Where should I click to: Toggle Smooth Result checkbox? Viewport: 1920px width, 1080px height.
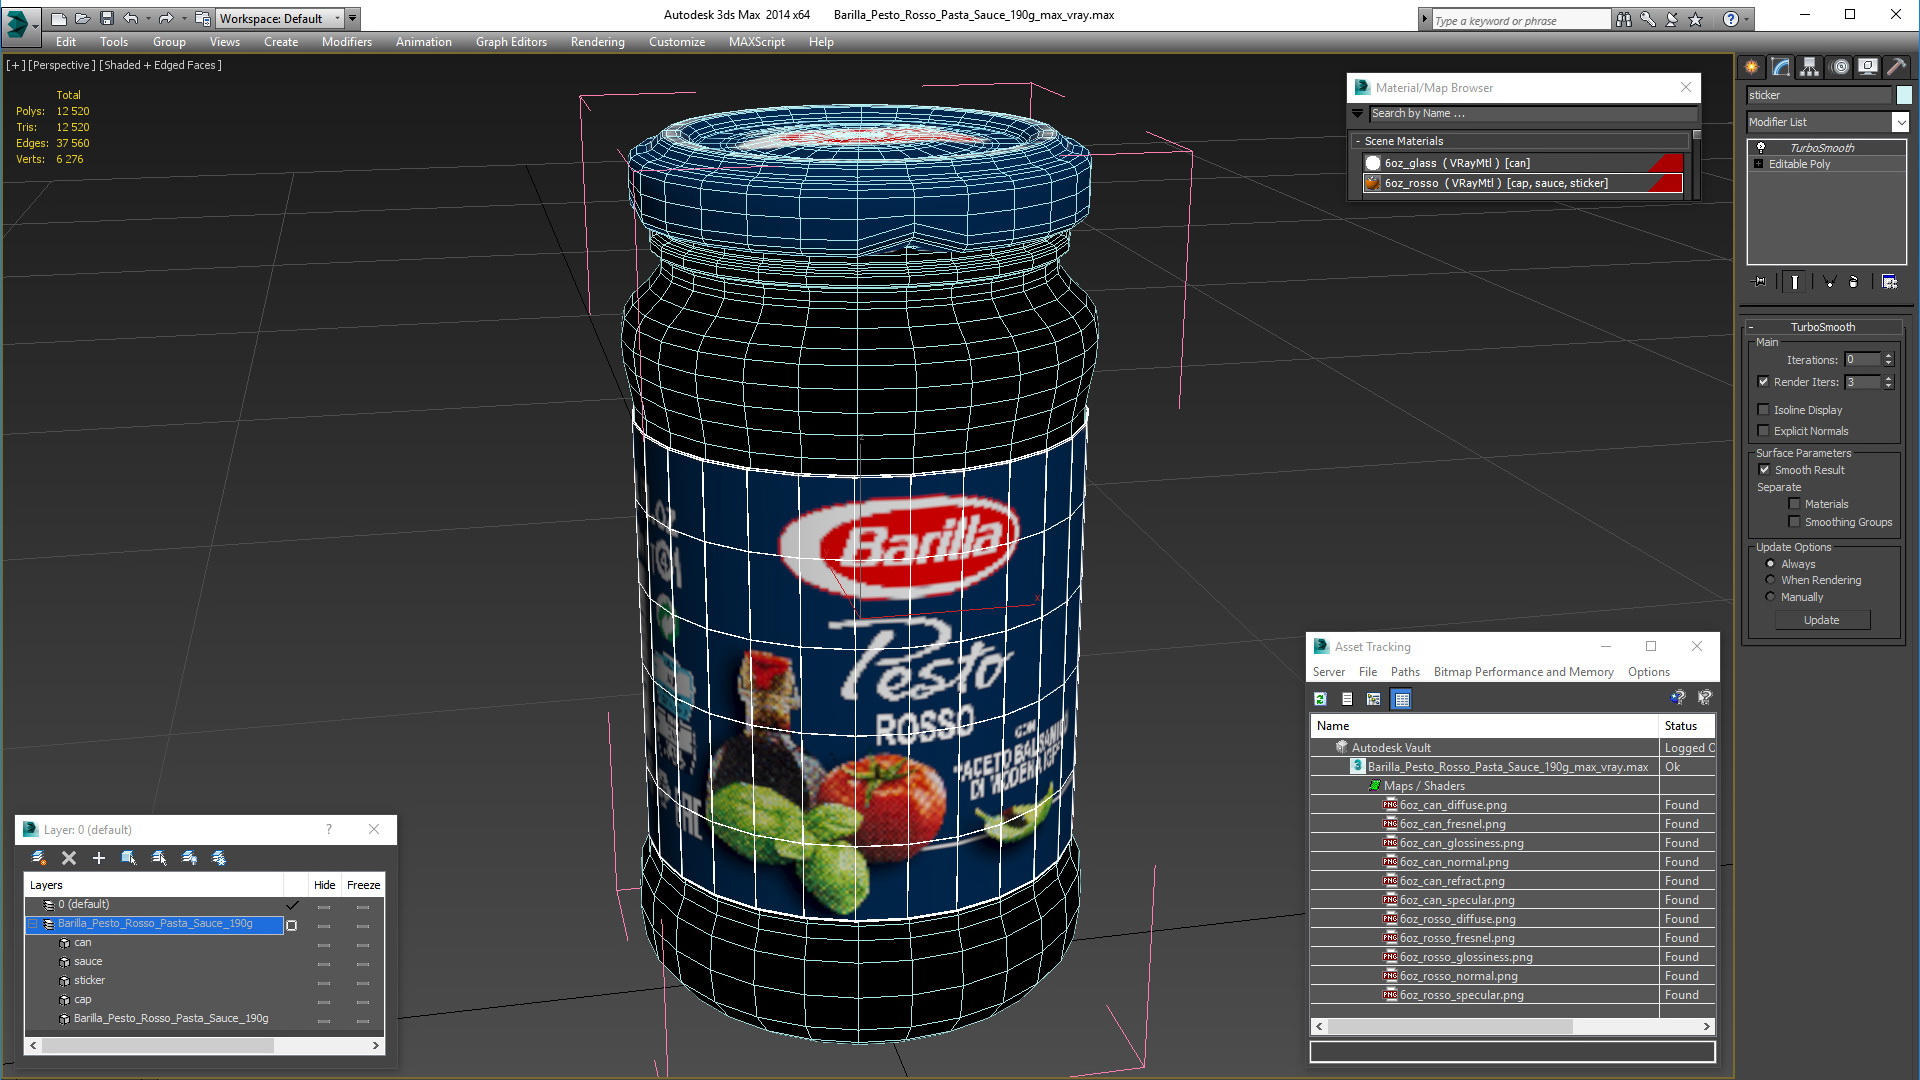[1764, 470]
